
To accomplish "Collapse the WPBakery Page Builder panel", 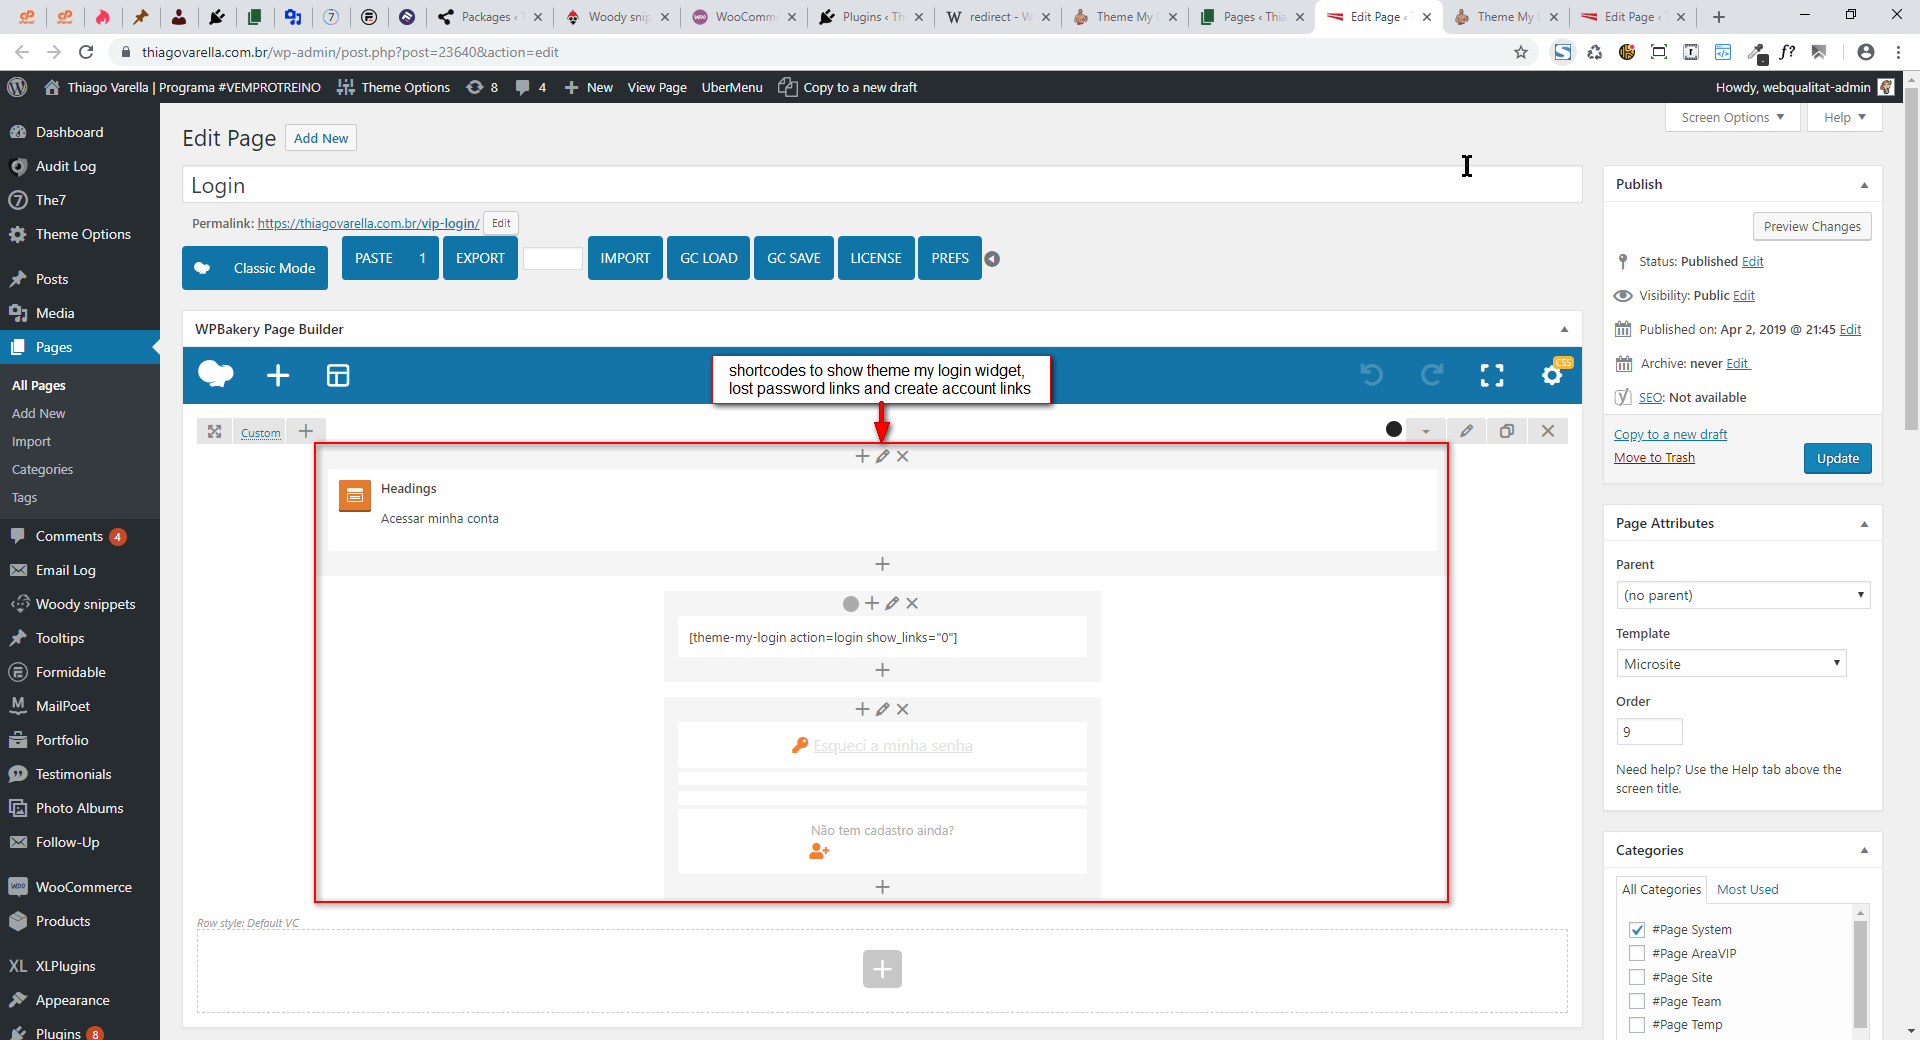I will click(1564, 329).
